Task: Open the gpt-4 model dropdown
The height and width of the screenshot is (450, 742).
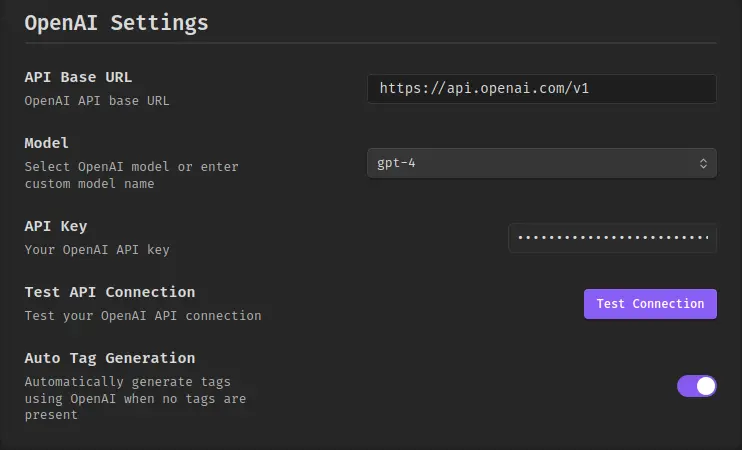Action: coord(542,163)
